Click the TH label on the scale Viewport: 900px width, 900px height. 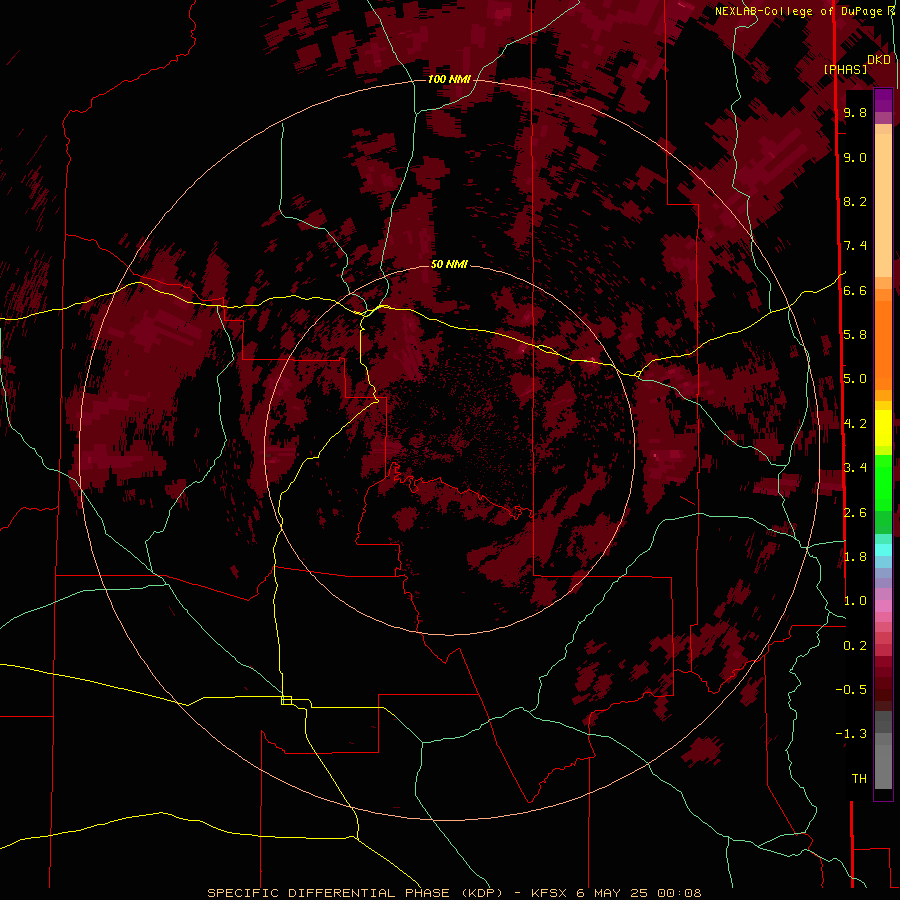[x=859, y=779]
